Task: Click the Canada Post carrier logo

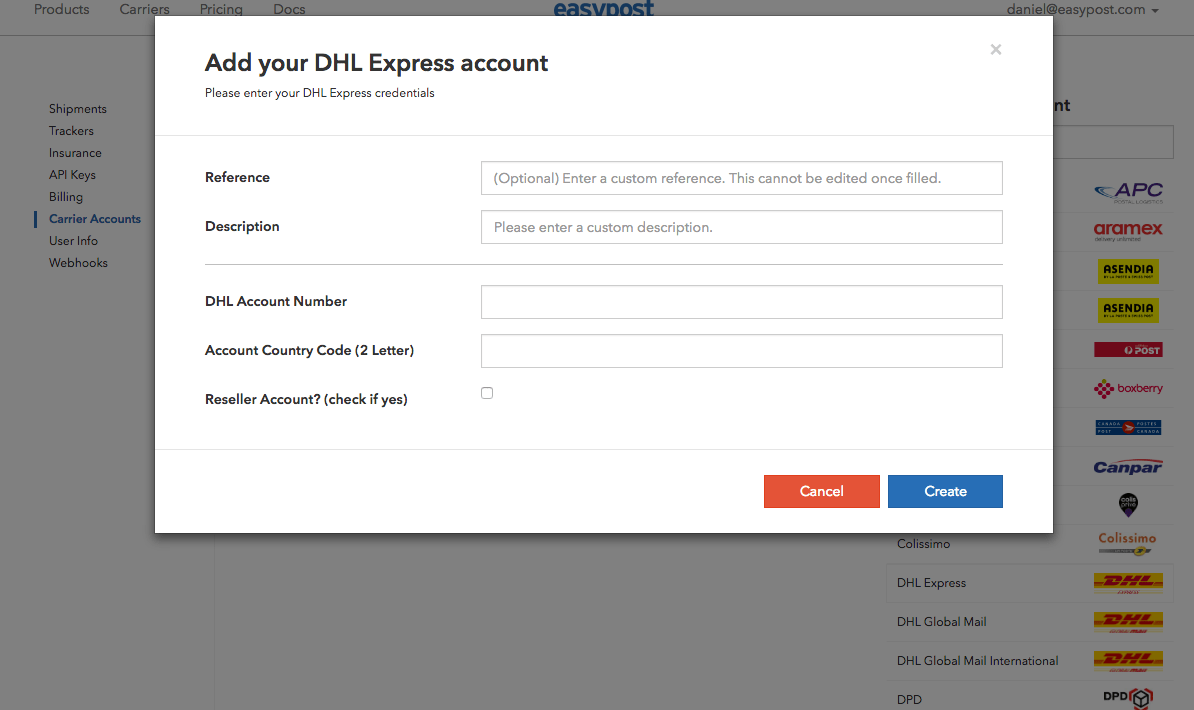Action: tap(1129, 427)
